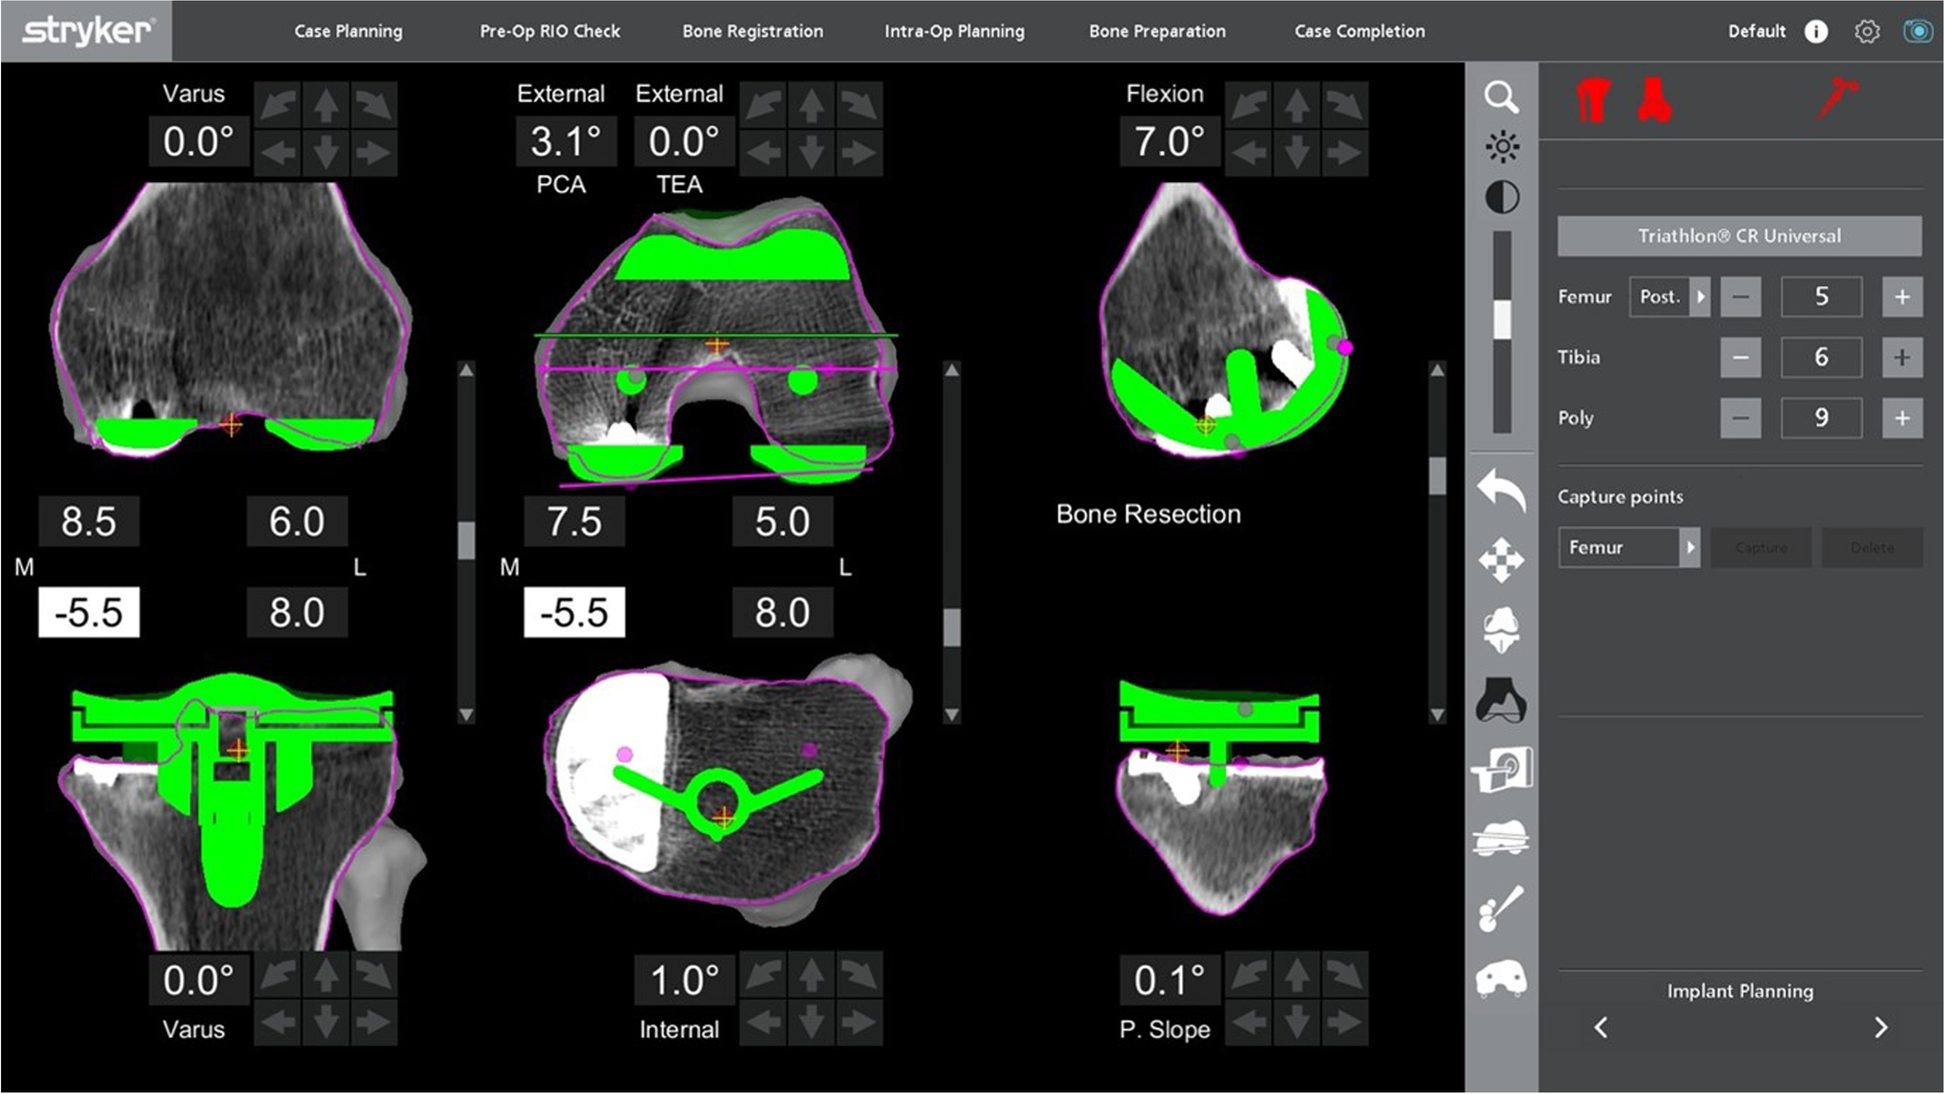Select the bottom femoral component icon
Viewport: 1944px width, 1094px height.
pyautogui.click(x=1501, y=978)
